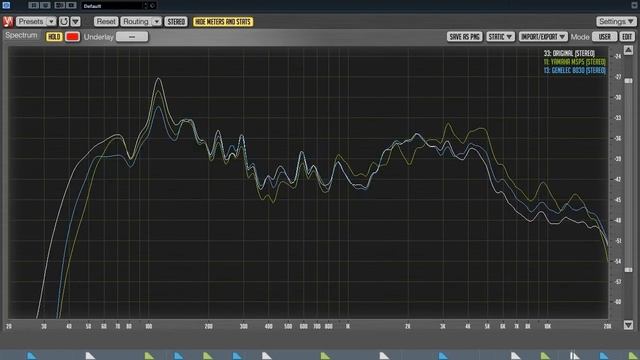Click the Voxengo logo icon
640x360 pixels.
tap(8, 22)
